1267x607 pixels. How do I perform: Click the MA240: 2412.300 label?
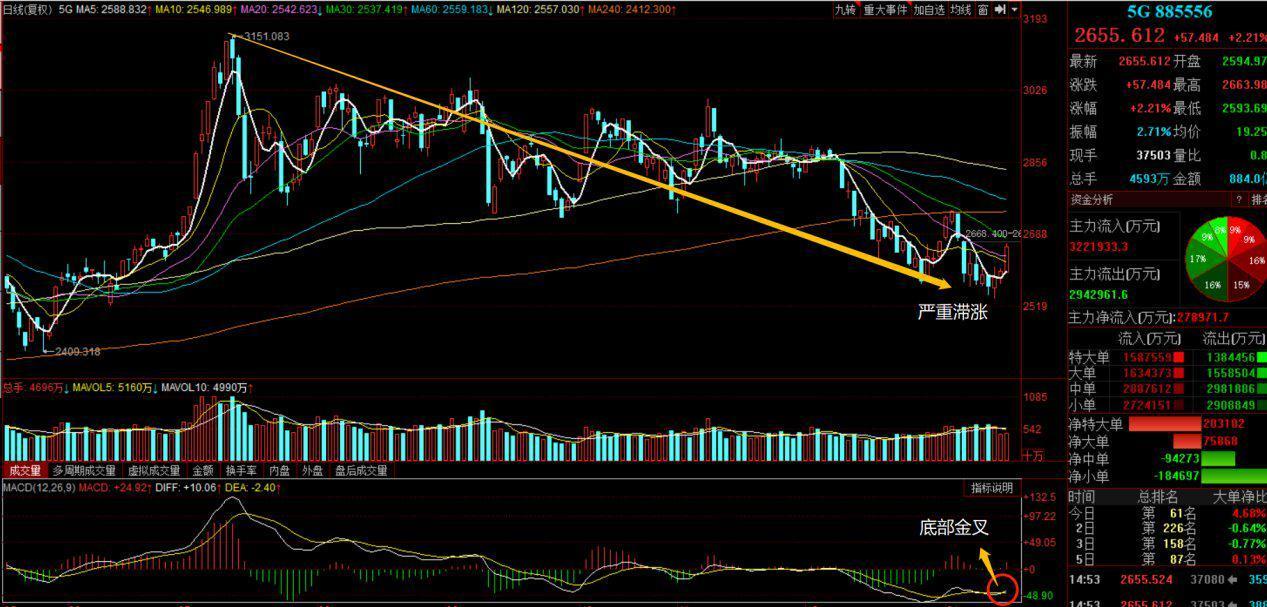pyautogui.click(x=633, y=9)
